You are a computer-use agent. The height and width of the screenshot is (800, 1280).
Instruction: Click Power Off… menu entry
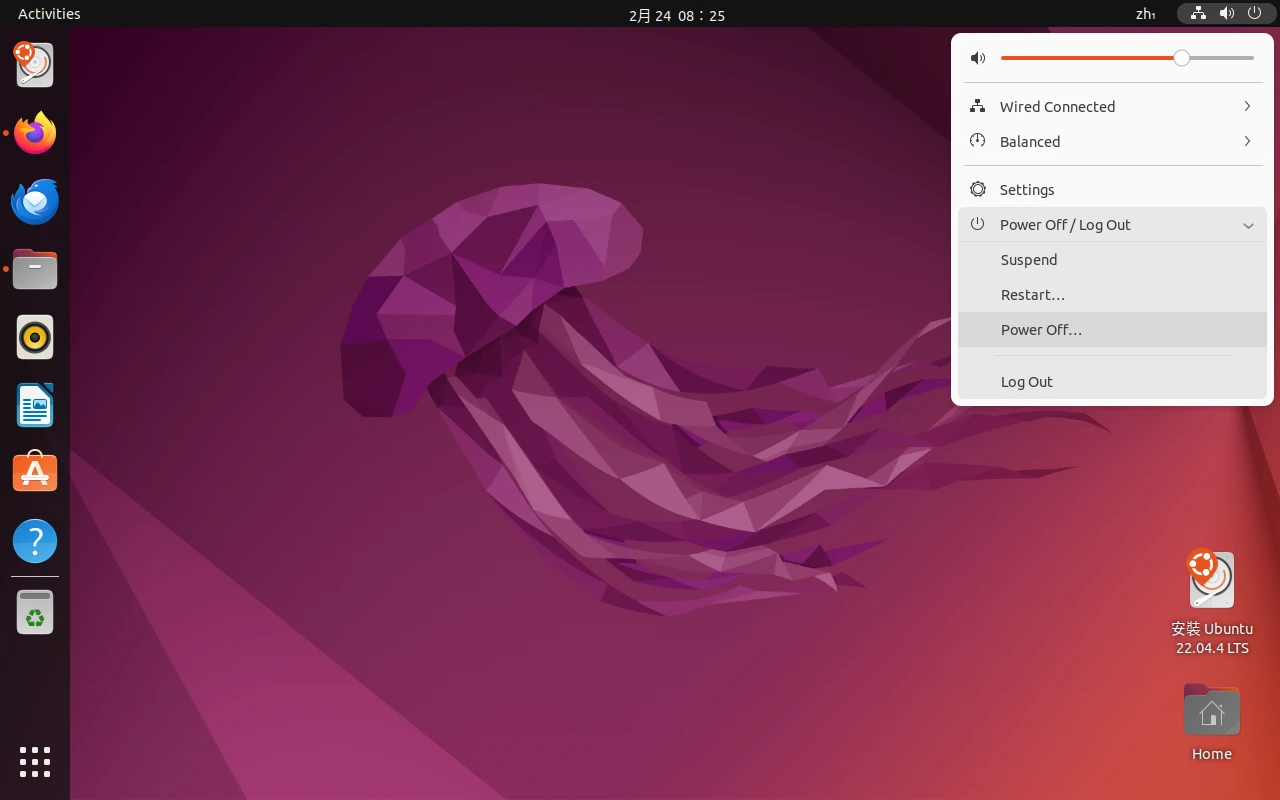click(x=1041, y=330)
